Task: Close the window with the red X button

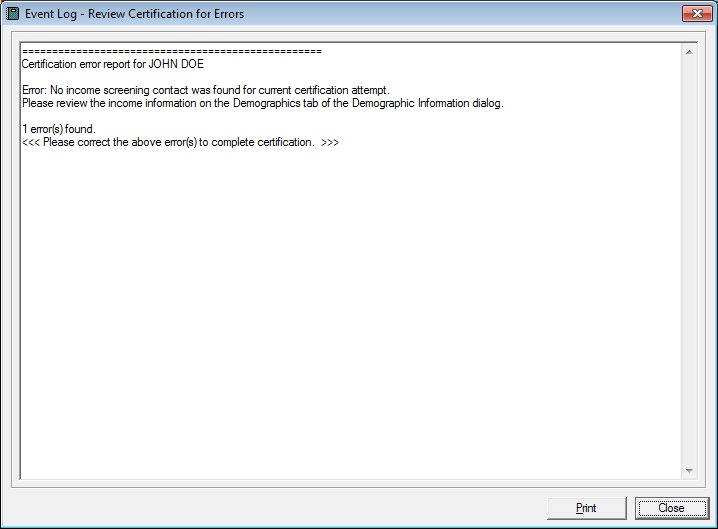Action: (695, 14)
